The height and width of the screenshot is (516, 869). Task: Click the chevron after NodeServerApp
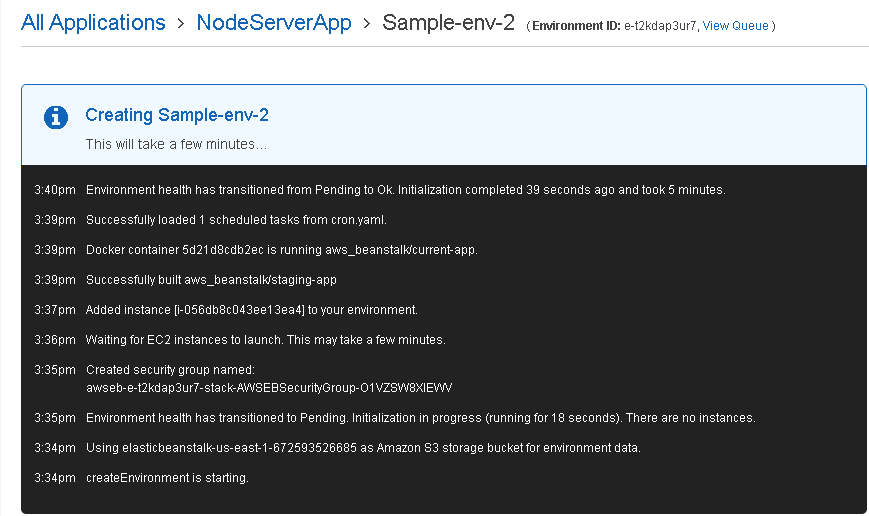(x=366, y=24)
